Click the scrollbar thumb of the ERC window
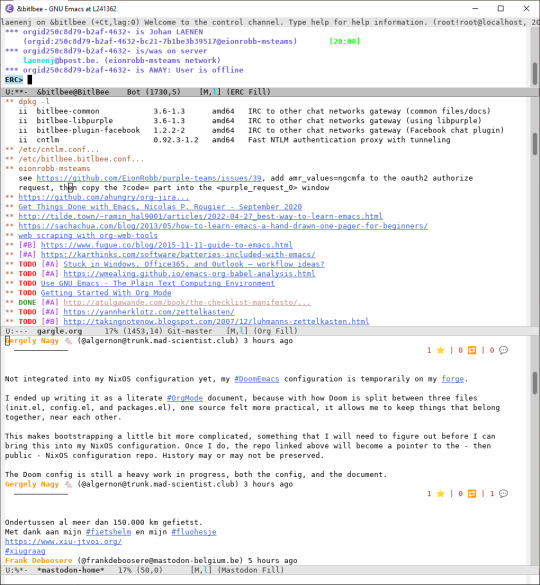 click(534, 74)
